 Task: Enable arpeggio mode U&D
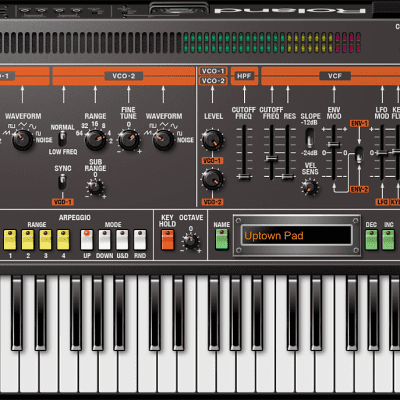[x=122, y=240]
